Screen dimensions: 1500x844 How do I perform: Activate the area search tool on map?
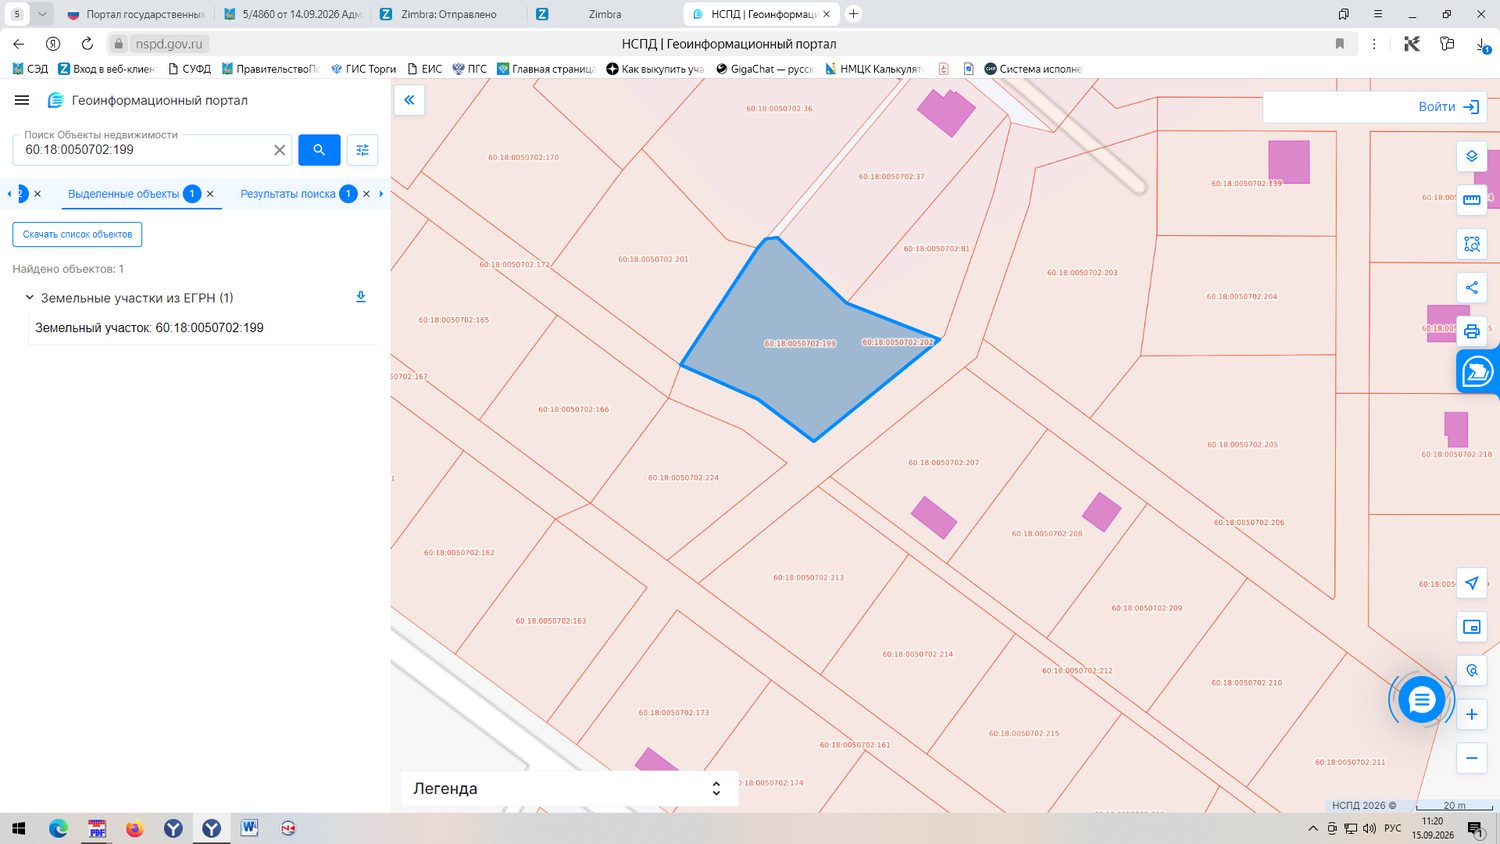(1472, 244)
